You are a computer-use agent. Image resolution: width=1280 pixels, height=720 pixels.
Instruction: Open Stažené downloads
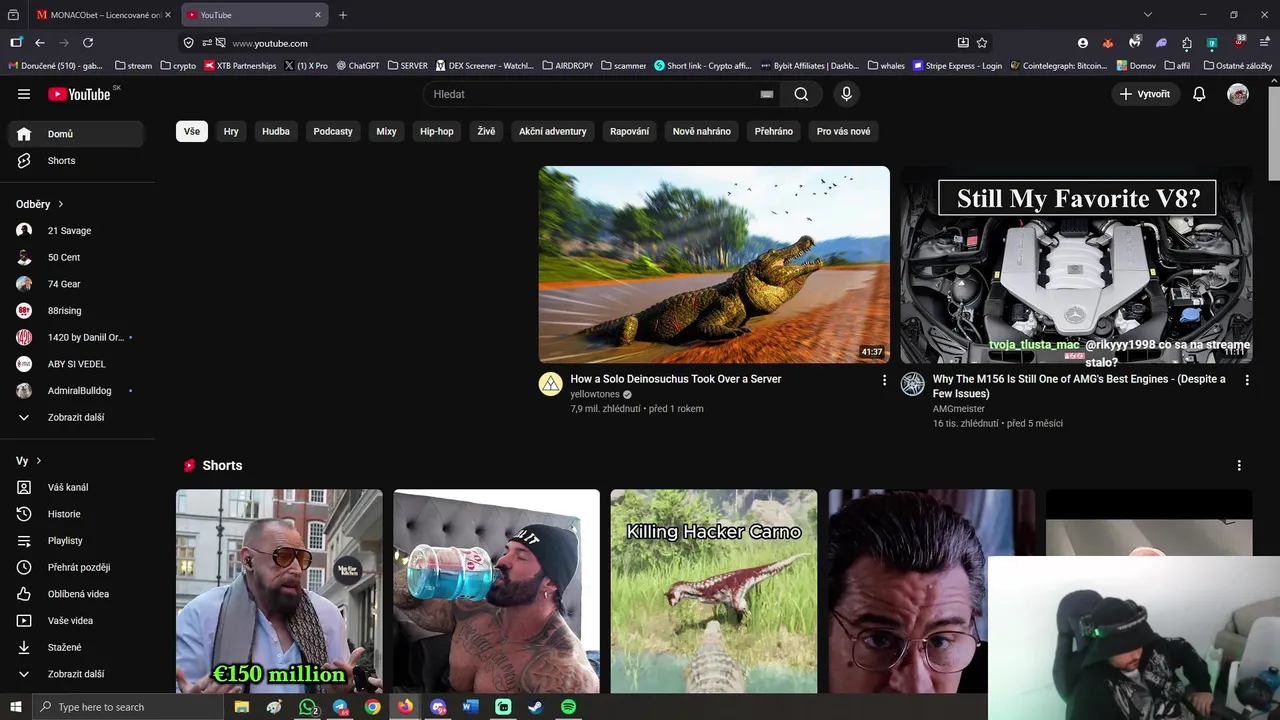(x=76, y=648)
